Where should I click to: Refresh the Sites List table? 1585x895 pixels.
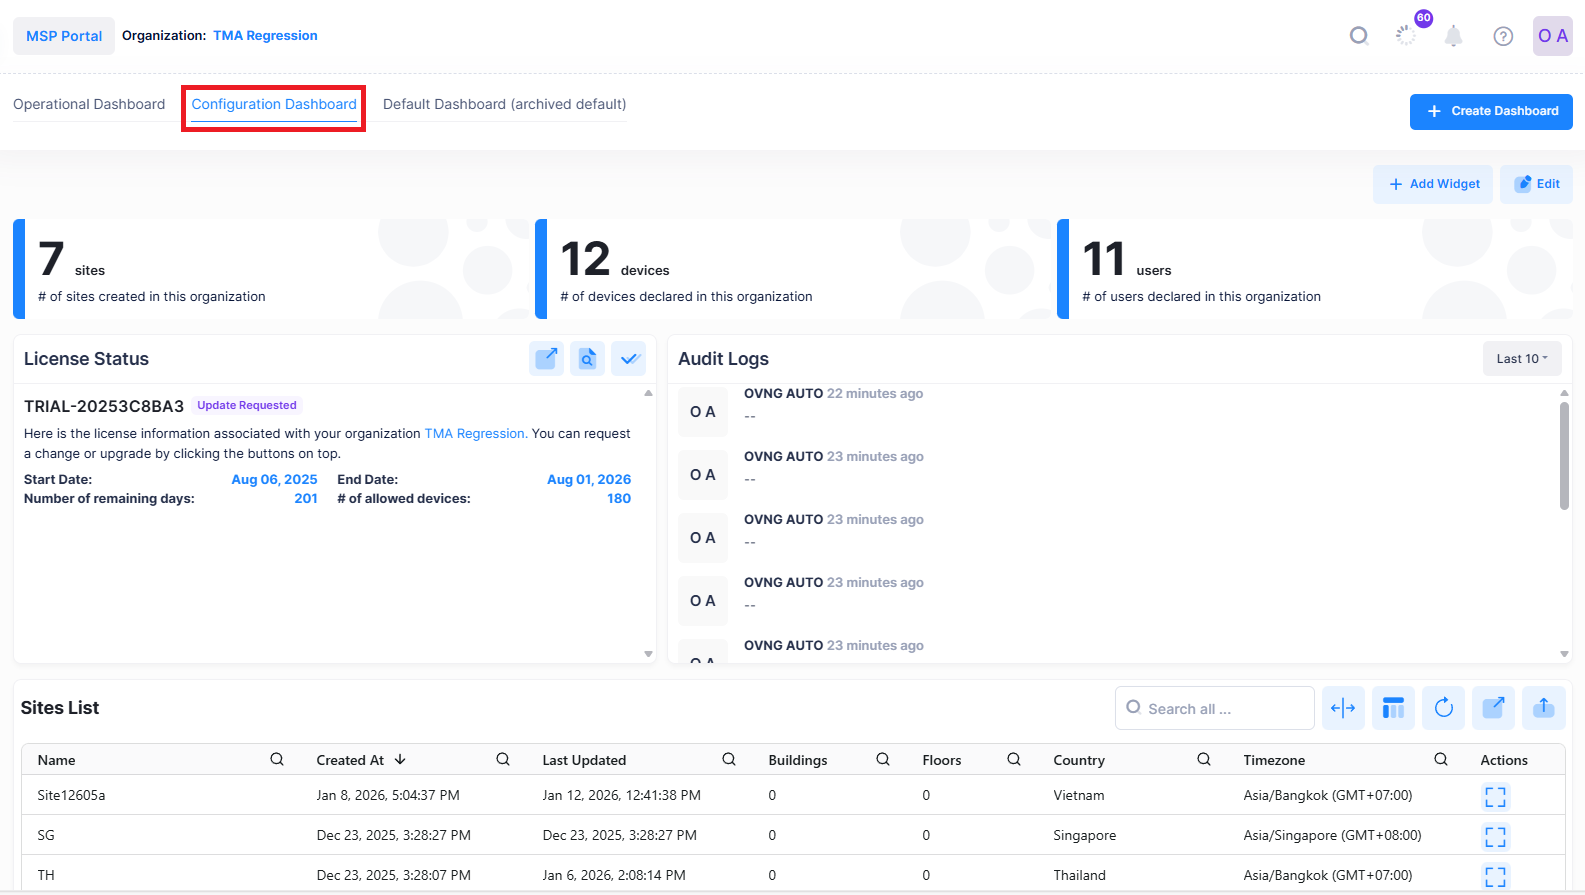click(1443, 708)
